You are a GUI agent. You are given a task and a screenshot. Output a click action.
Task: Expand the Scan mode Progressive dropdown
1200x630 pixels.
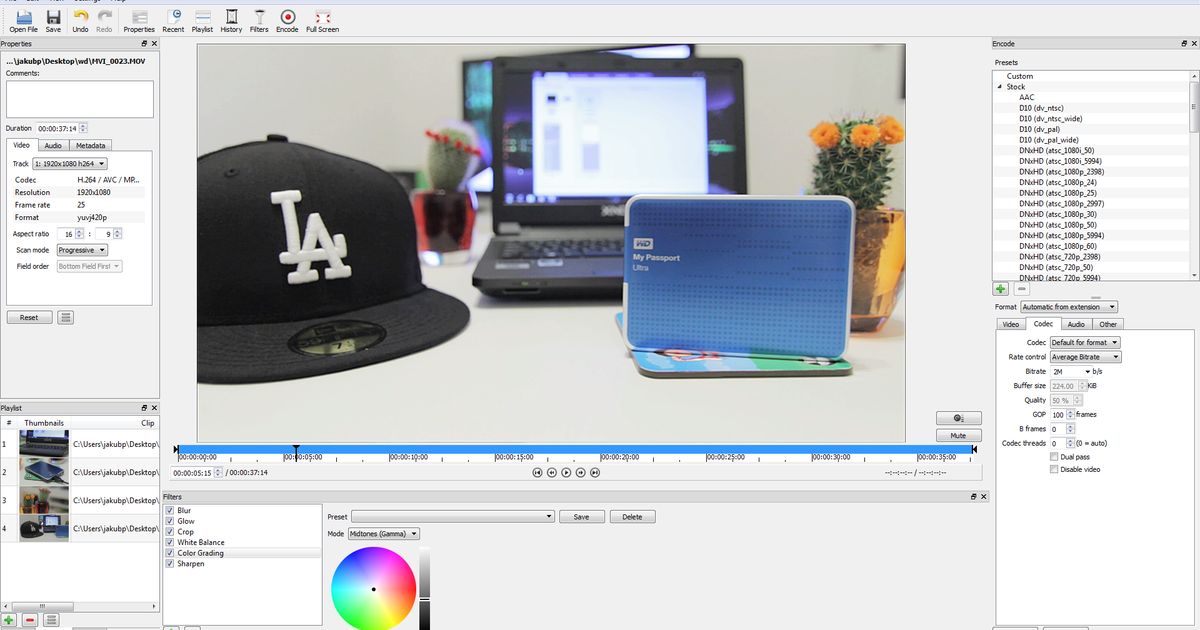(x=80, y=250)
